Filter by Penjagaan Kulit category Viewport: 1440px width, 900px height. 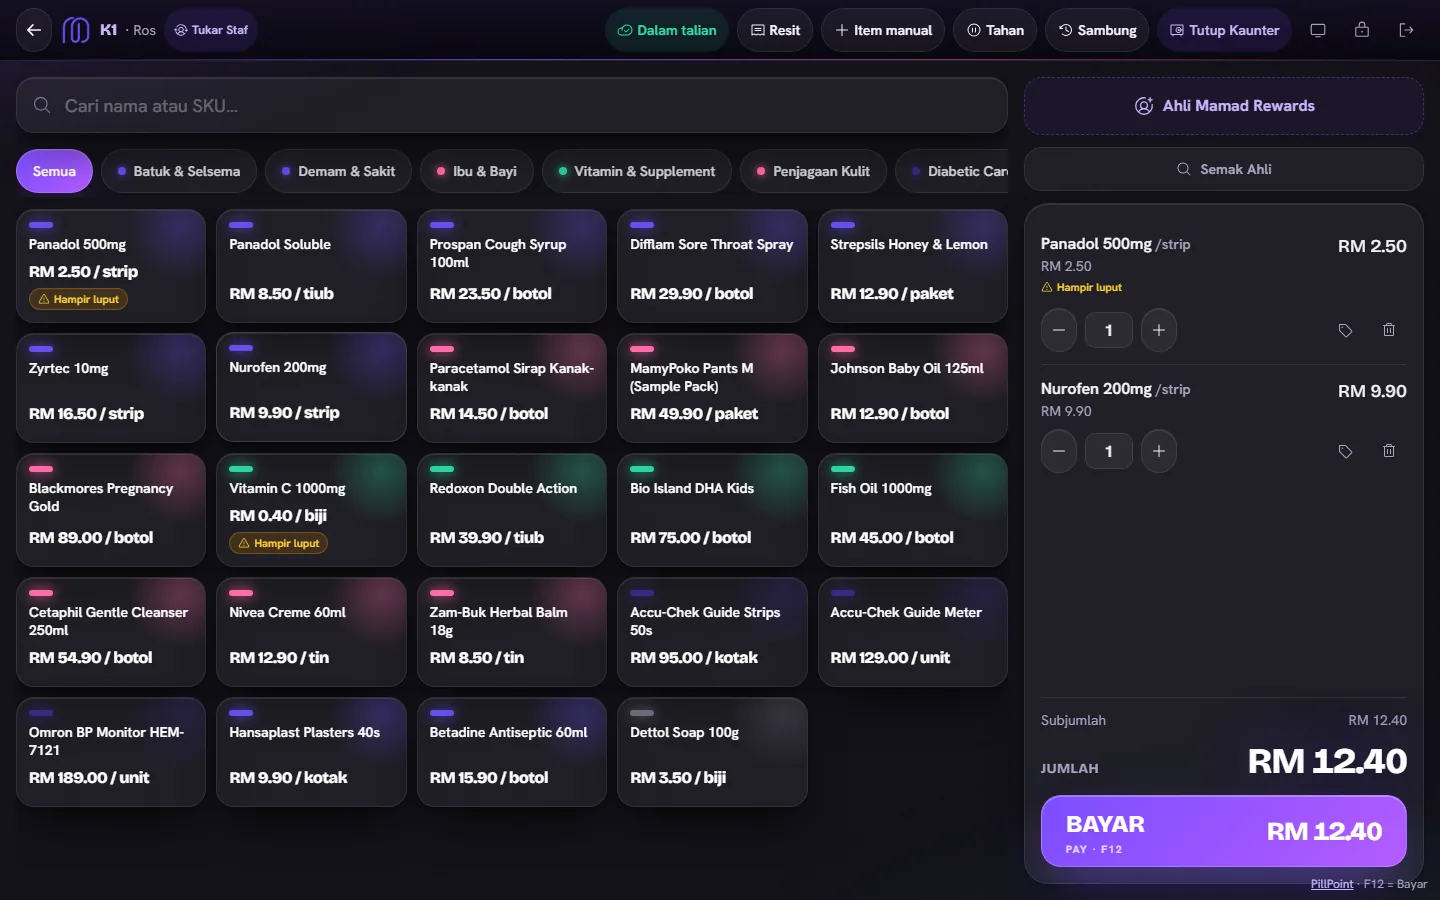(813, 171)
